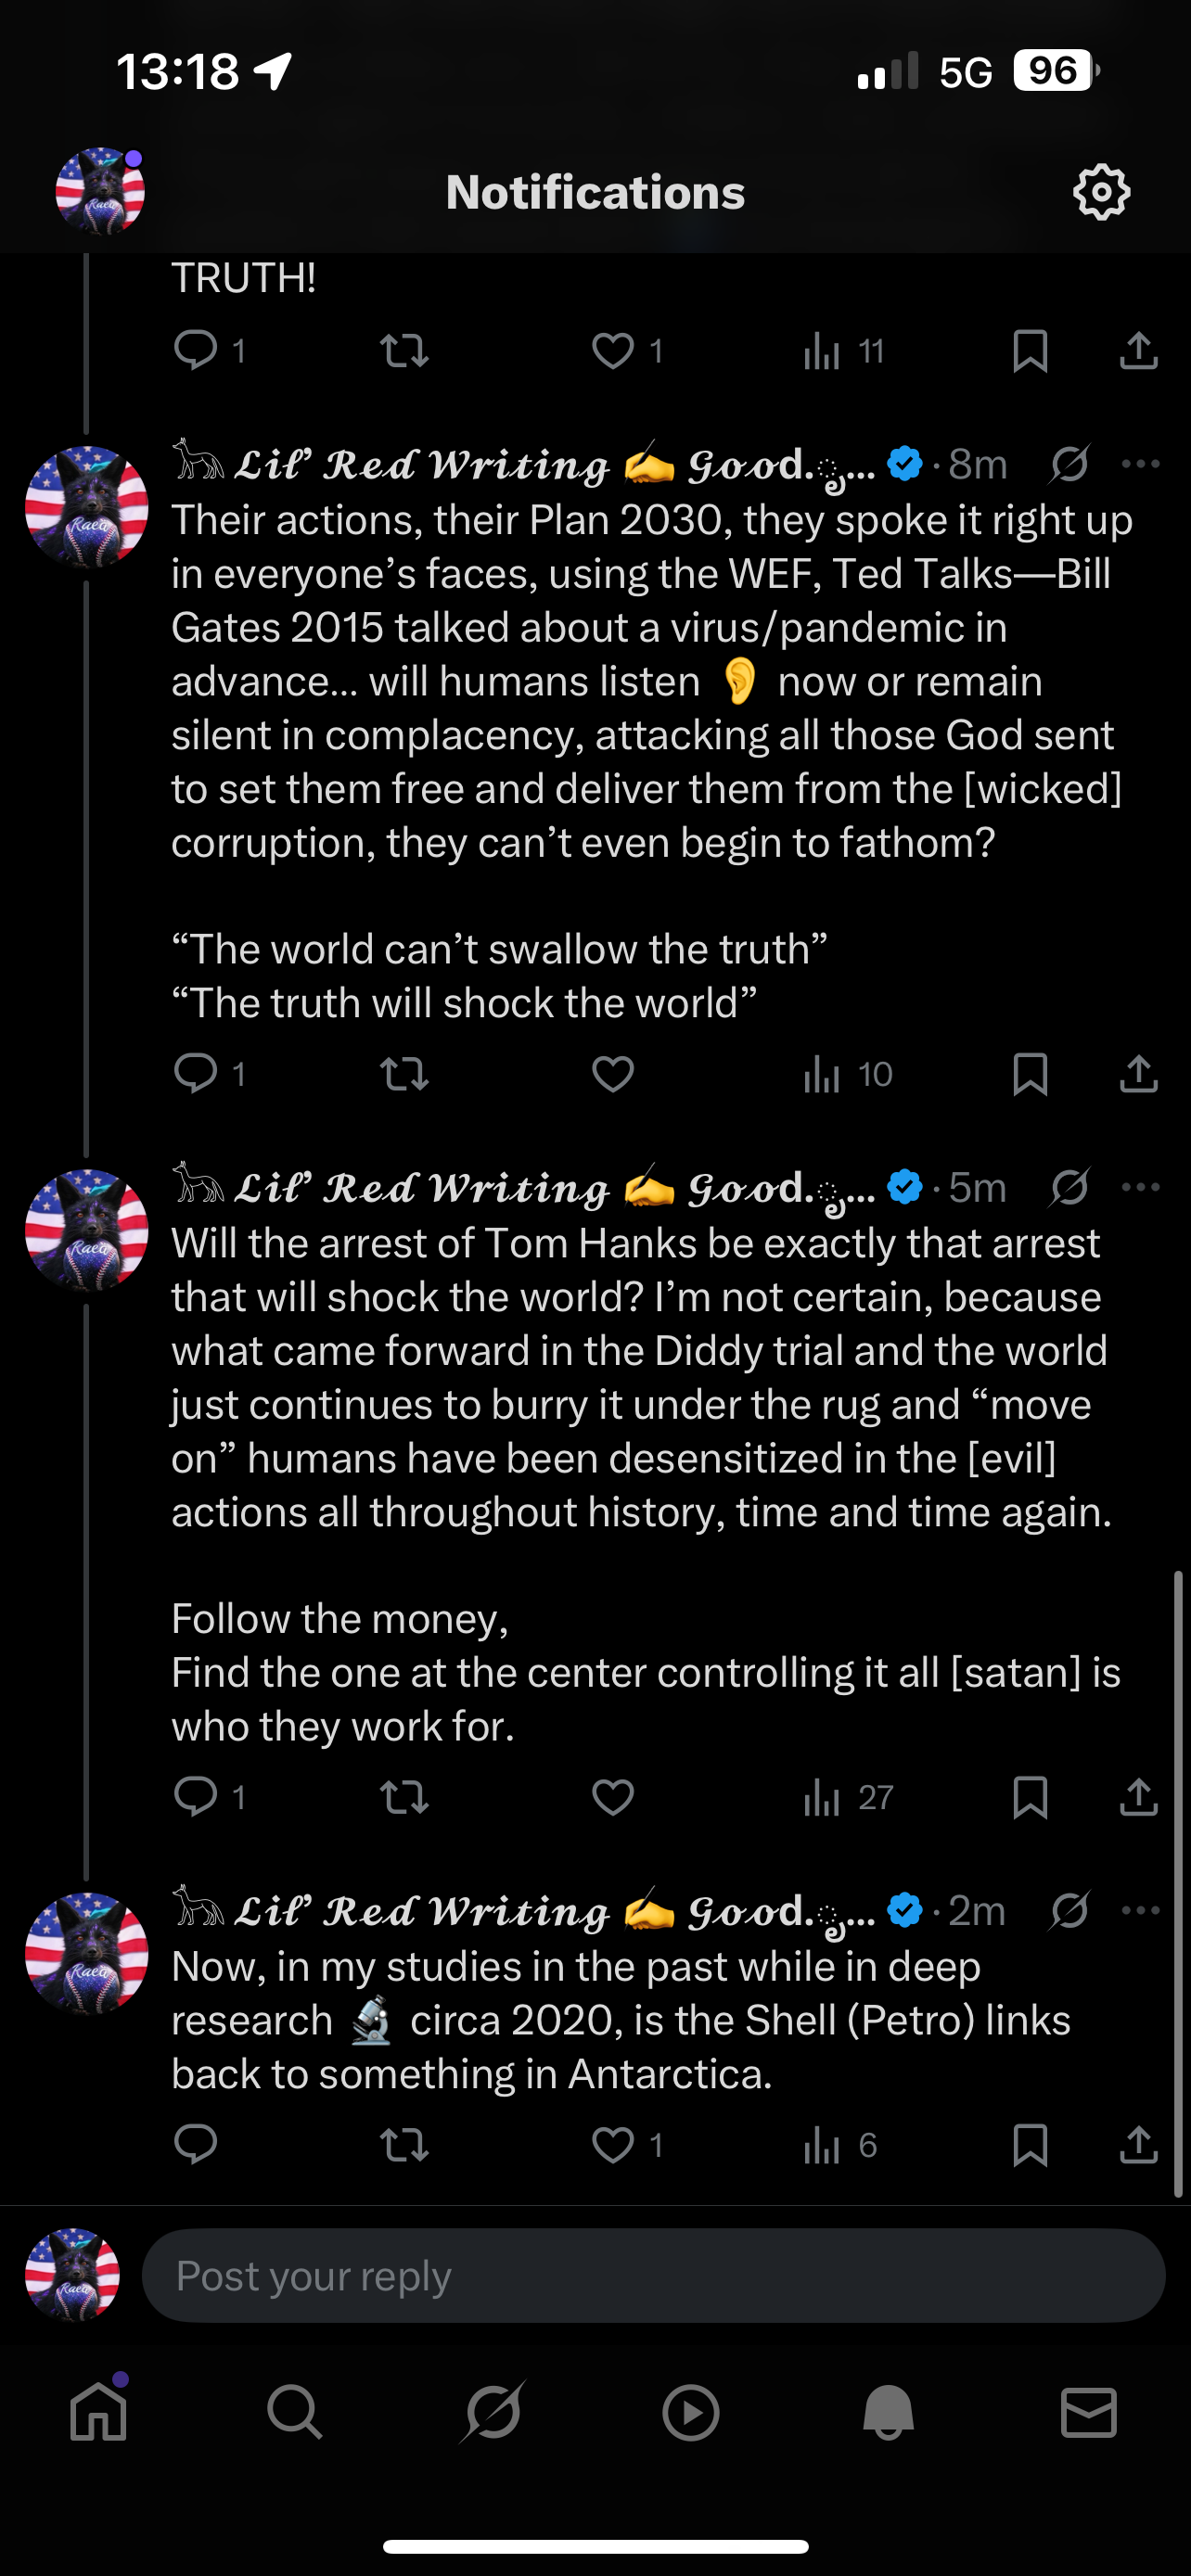The height and width of the screenshot is (2576, 1191).
Task: Open more options on 5m post
Action: pyautogui.click(x=1140, y=1187)
